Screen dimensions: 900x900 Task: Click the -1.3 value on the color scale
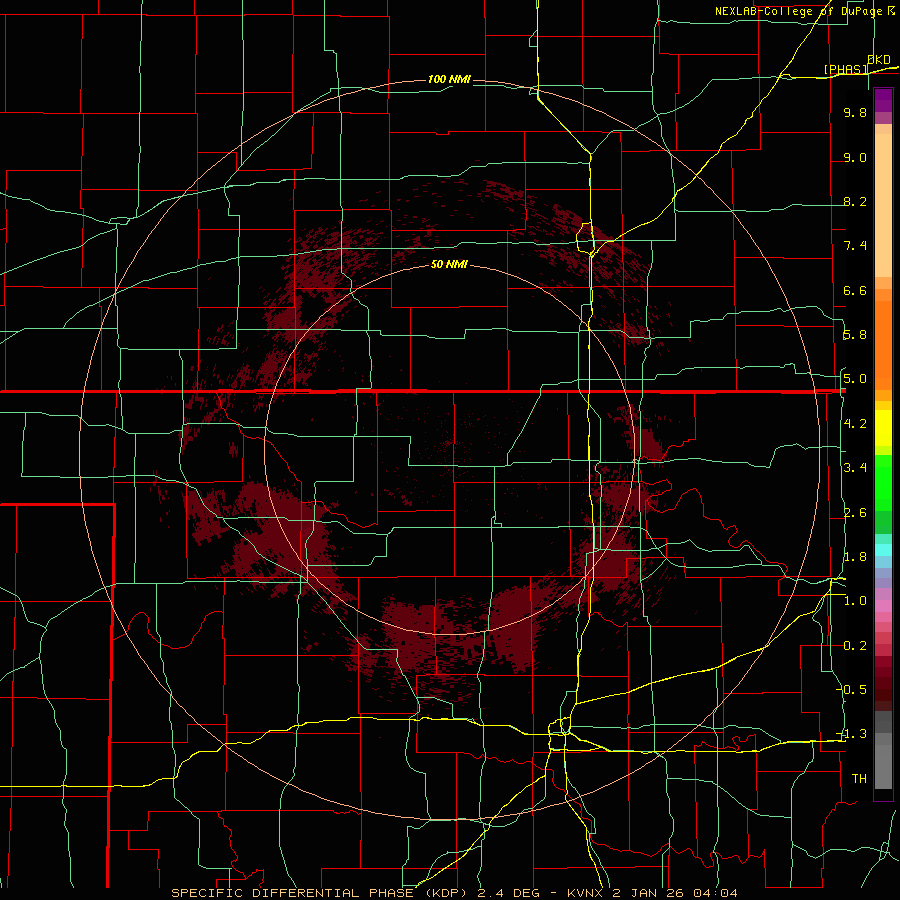(853, 734)
